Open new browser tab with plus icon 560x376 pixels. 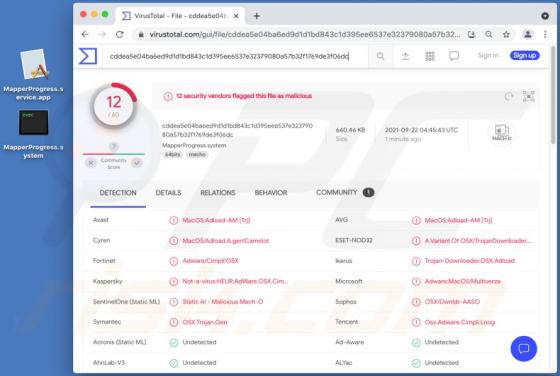256,16
